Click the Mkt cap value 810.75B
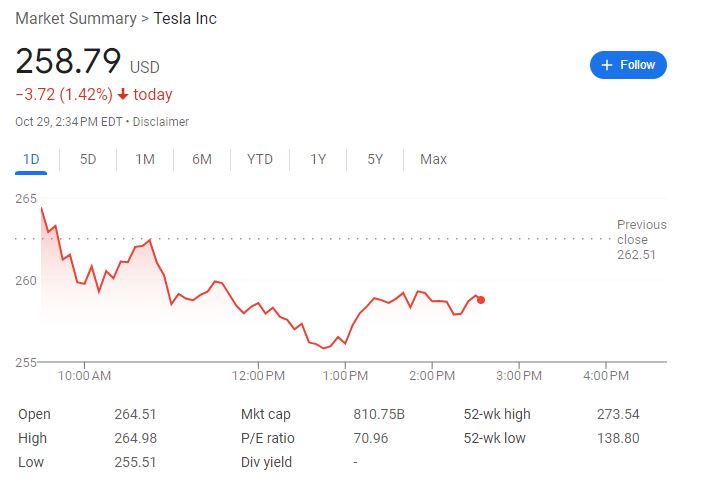The width and height of the screenshot is (707, 488). tap(379, 414)
